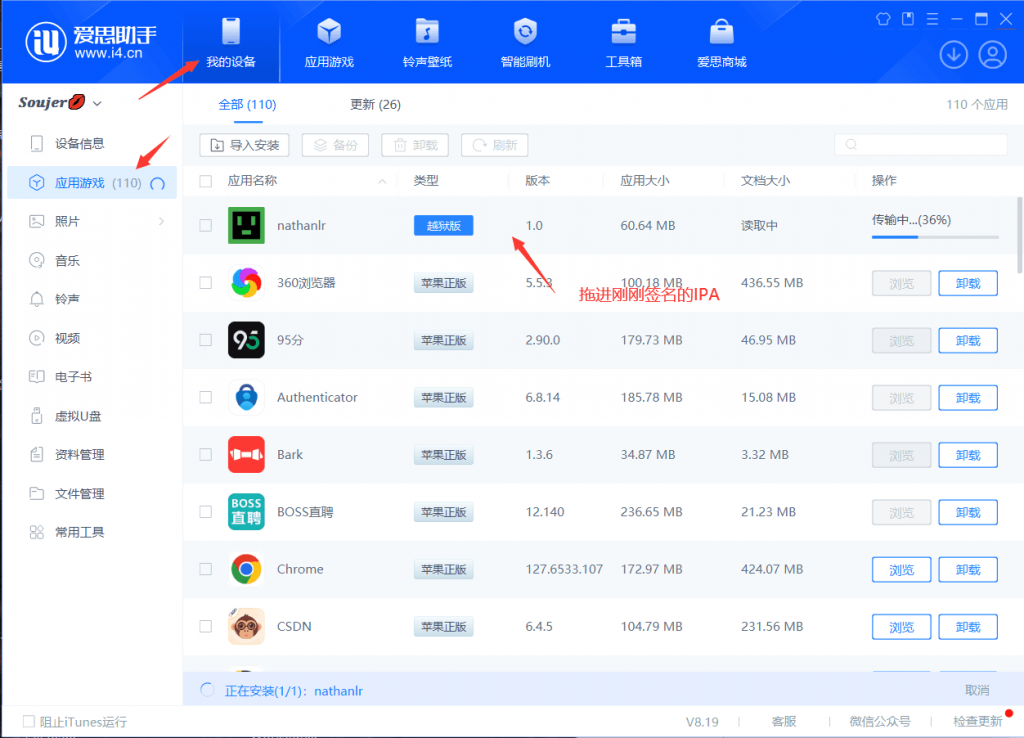Click the i4 爱思助手 logo
Screen dimensions: 1024x738
91,42
